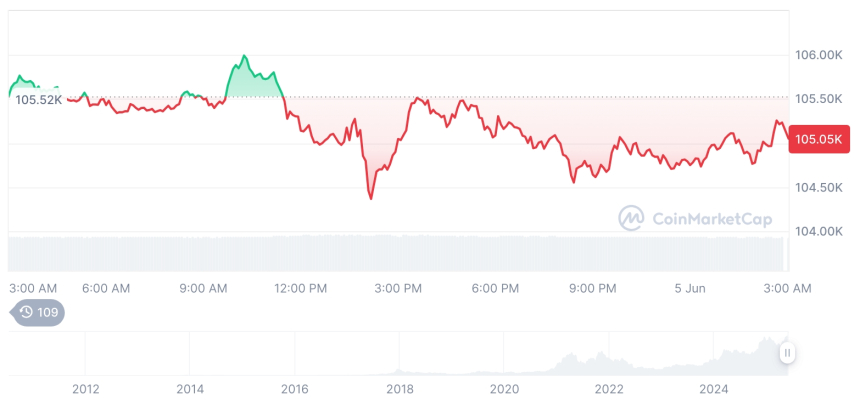Click the 9:00 PM time axis label
The image size is (860, 401).
(x=593, y=288)
